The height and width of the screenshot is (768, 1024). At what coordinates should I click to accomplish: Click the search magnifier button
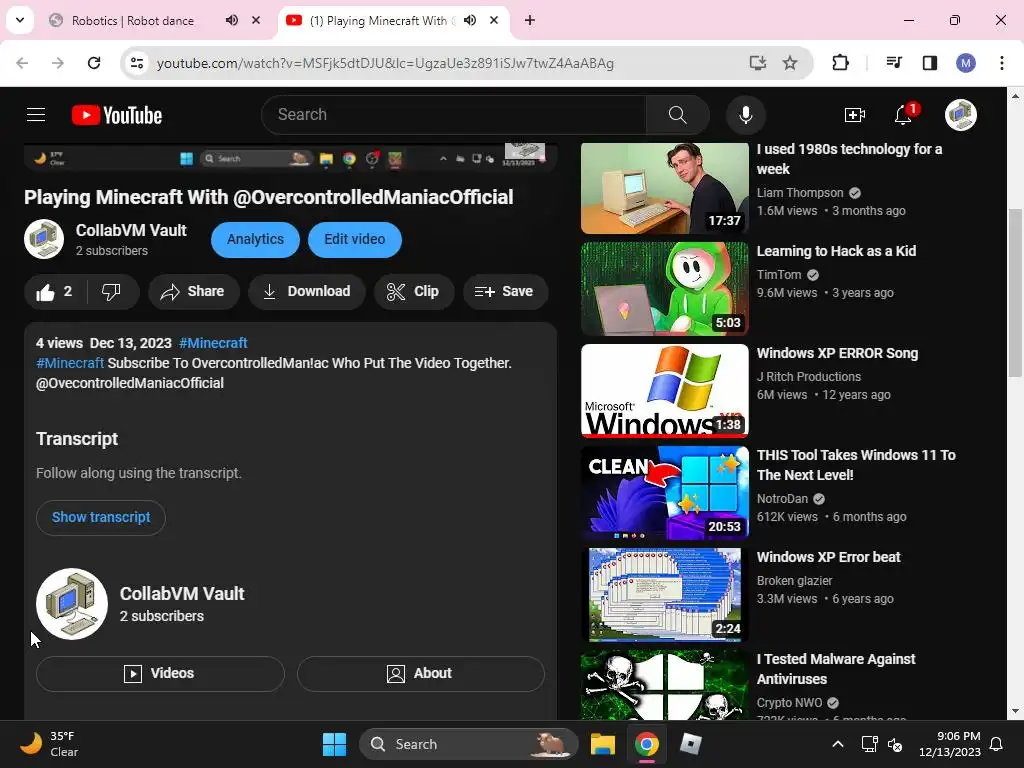678,115
